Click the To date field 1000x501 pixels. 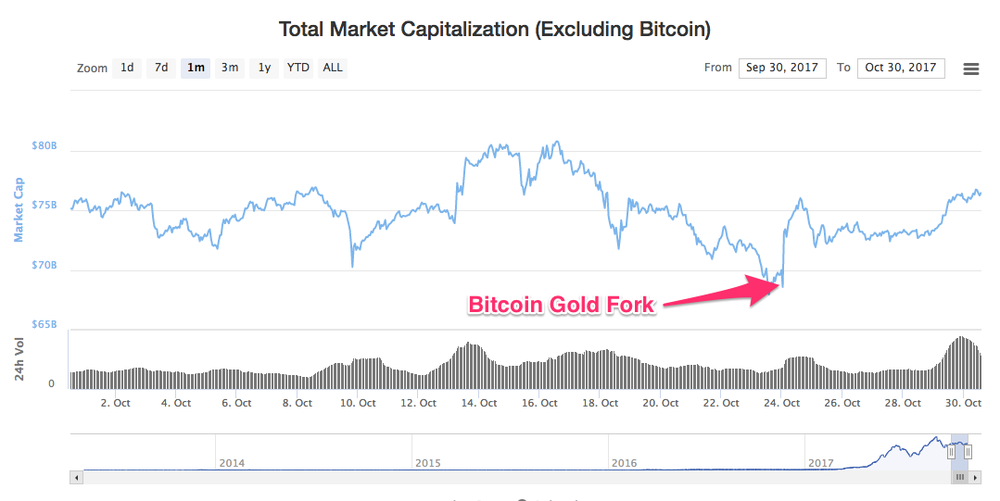(x=901, y=68)
